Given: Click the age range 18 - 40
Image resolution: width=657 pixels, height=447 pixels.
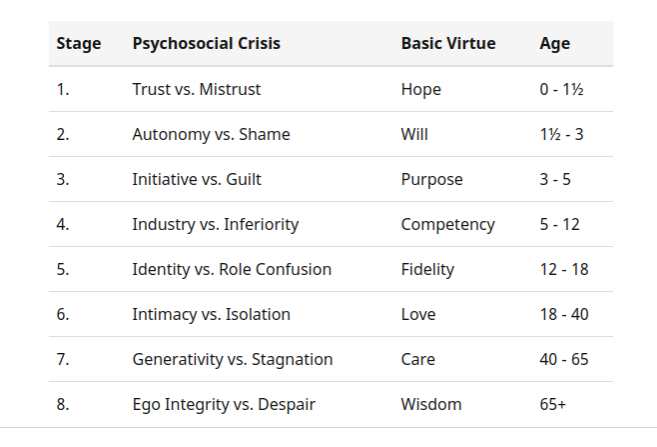Looking at the screenshot, I should (564, 314).
